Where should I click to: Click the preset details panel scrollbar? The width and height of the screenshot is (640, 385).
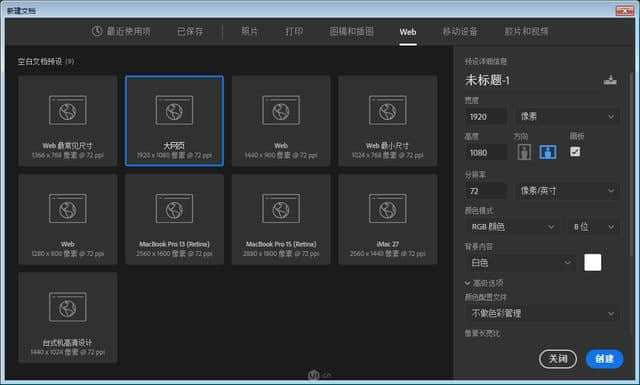coord(631,163)
